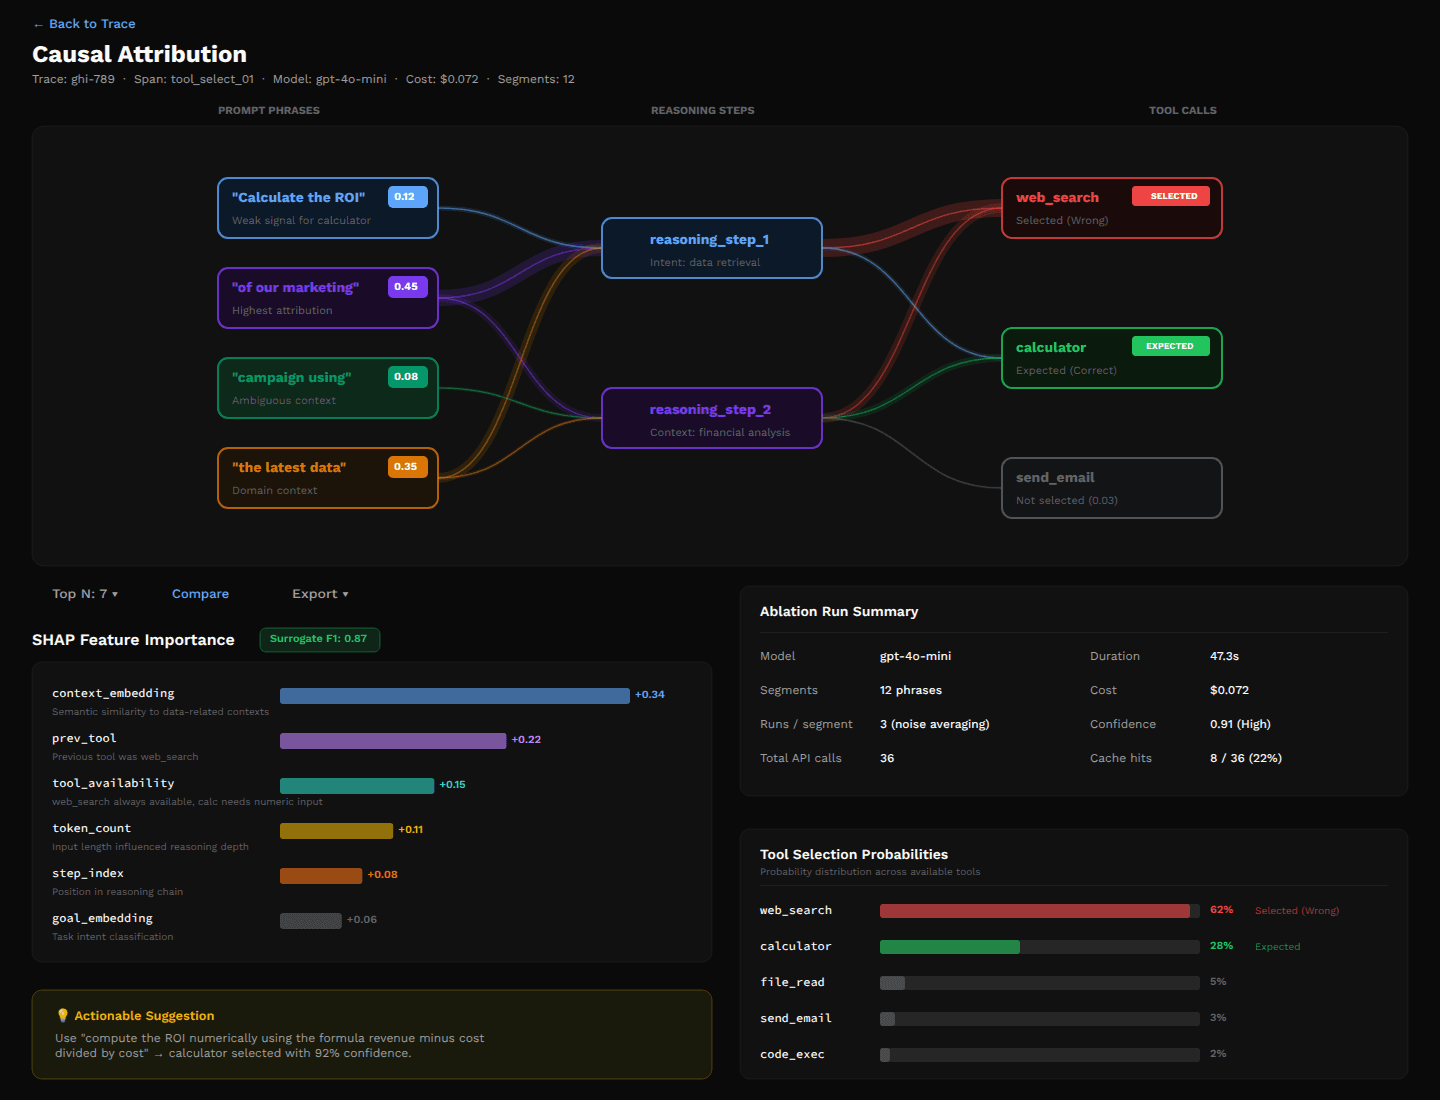Viewport: 1440px width, 1100px height.
Task: Click the EXPECTED badge on calculator
Action: point(1170,346)
